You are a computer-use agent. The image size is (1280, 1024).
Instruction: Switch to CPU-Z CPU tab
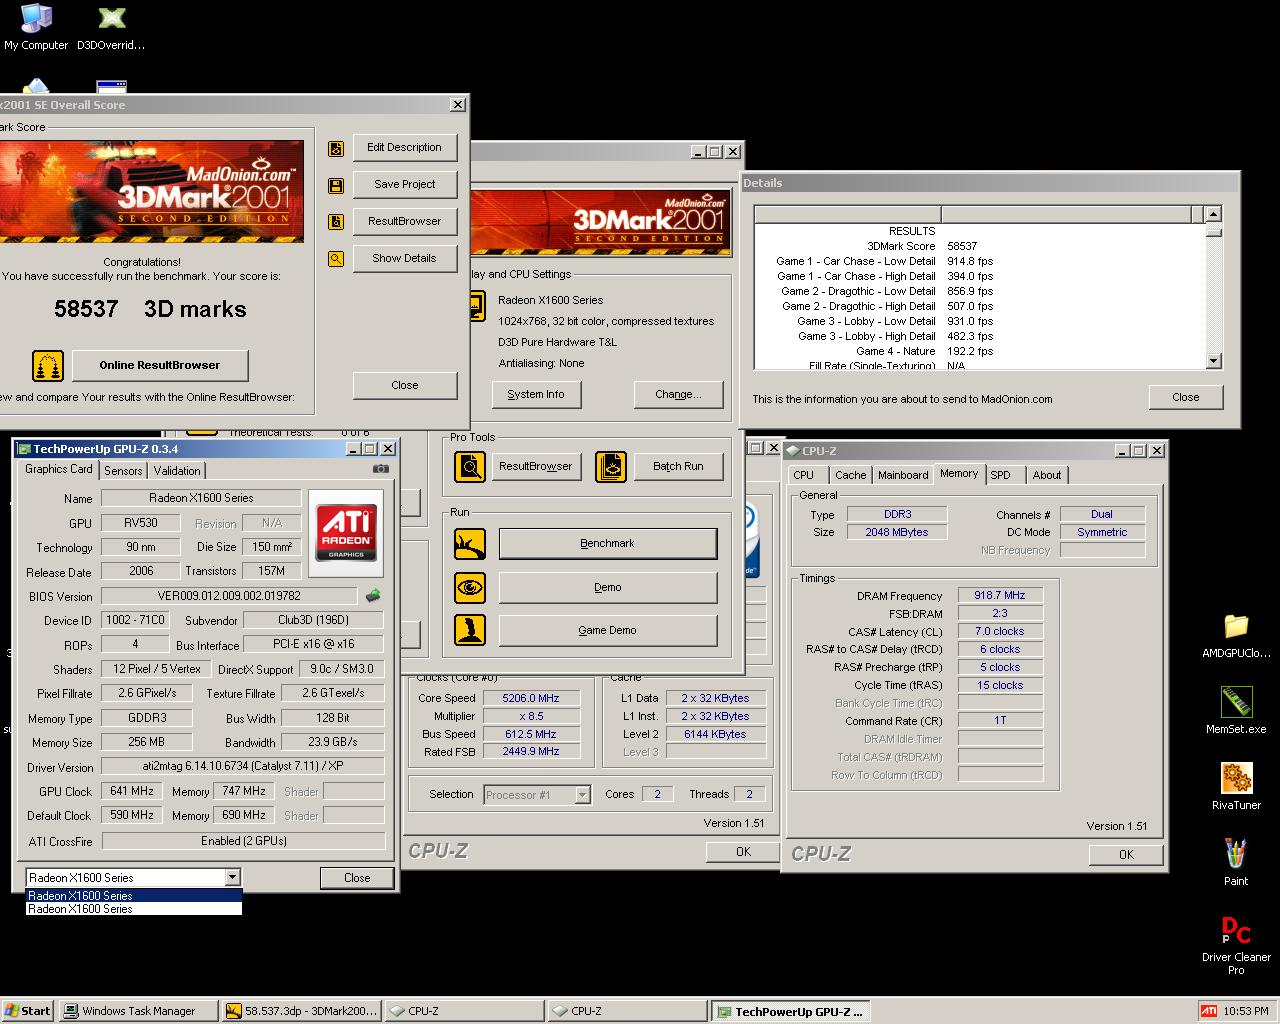point(804,476)
